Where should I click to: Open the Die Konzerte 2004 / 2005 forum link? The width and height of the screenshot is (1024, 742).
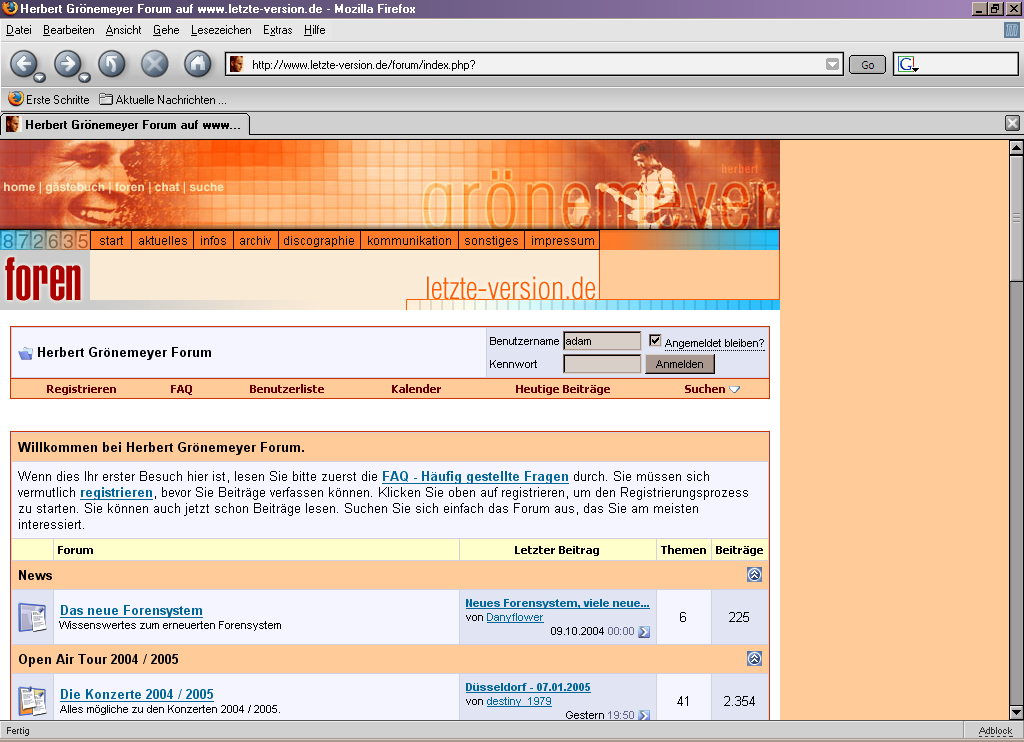coord(136,694)
